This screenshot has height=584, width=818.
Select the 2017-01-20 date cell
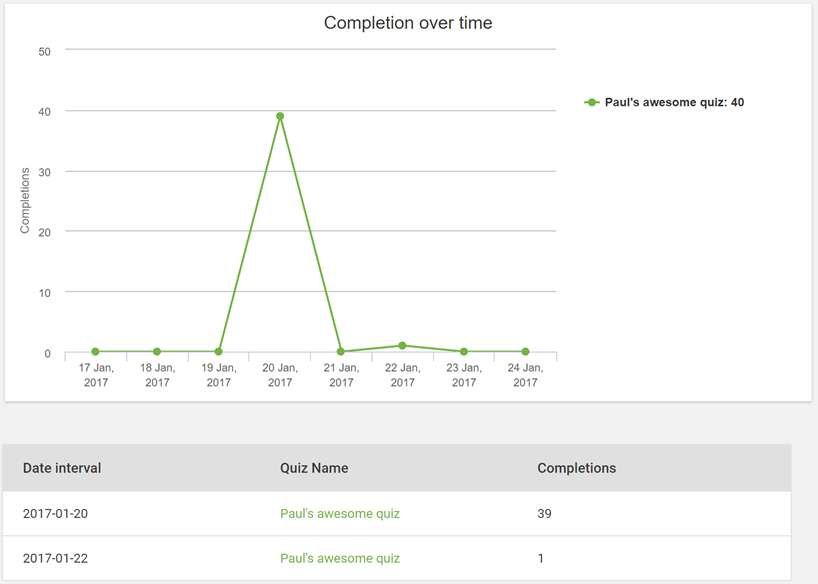tap(55, 514)
